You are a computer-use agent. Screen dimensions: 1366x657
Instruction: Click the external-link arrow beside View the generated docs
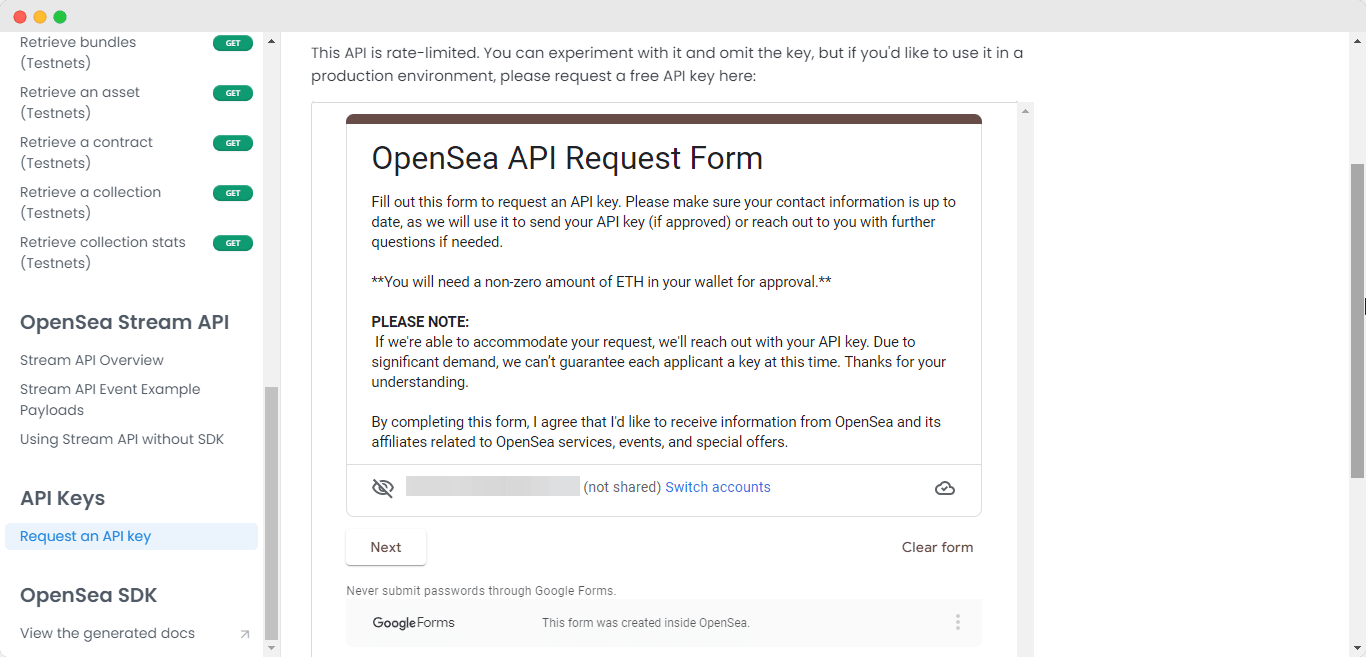coord(245,634)
